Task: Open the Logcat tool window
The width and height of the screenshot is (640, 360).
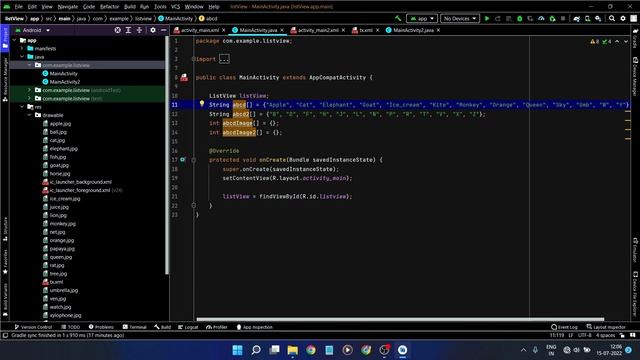Action: coord(188,327)
